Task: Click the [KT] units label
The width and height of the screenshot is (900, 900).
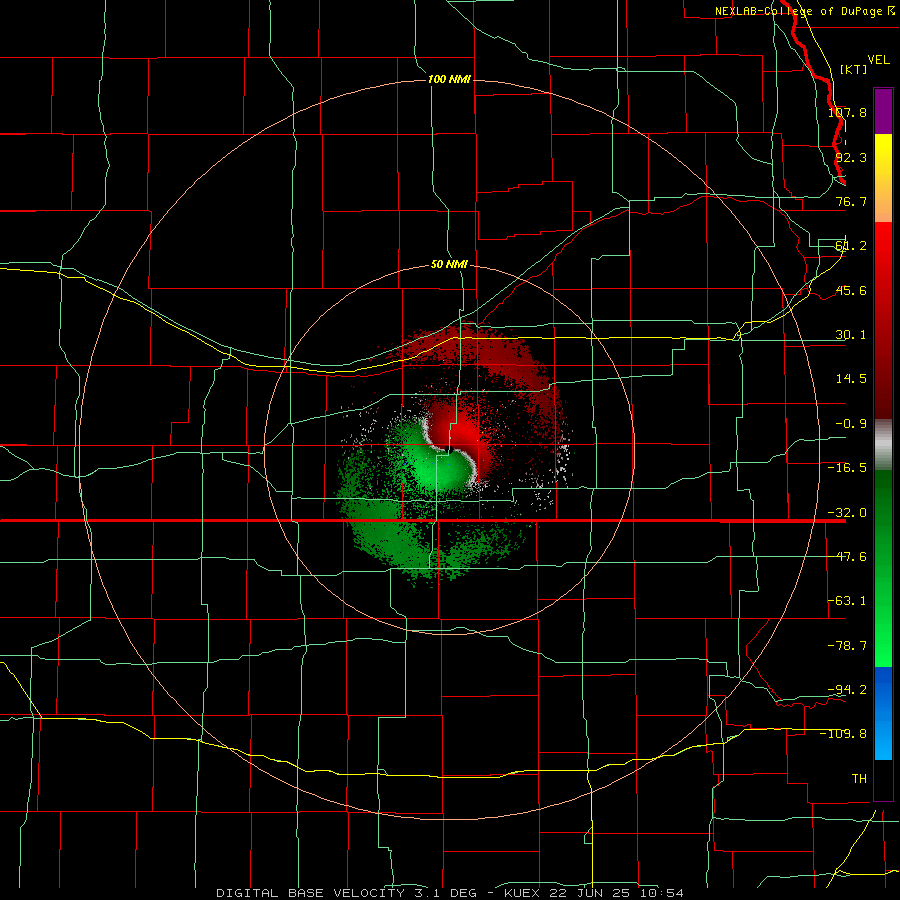Action: click(x=854, y=69)
